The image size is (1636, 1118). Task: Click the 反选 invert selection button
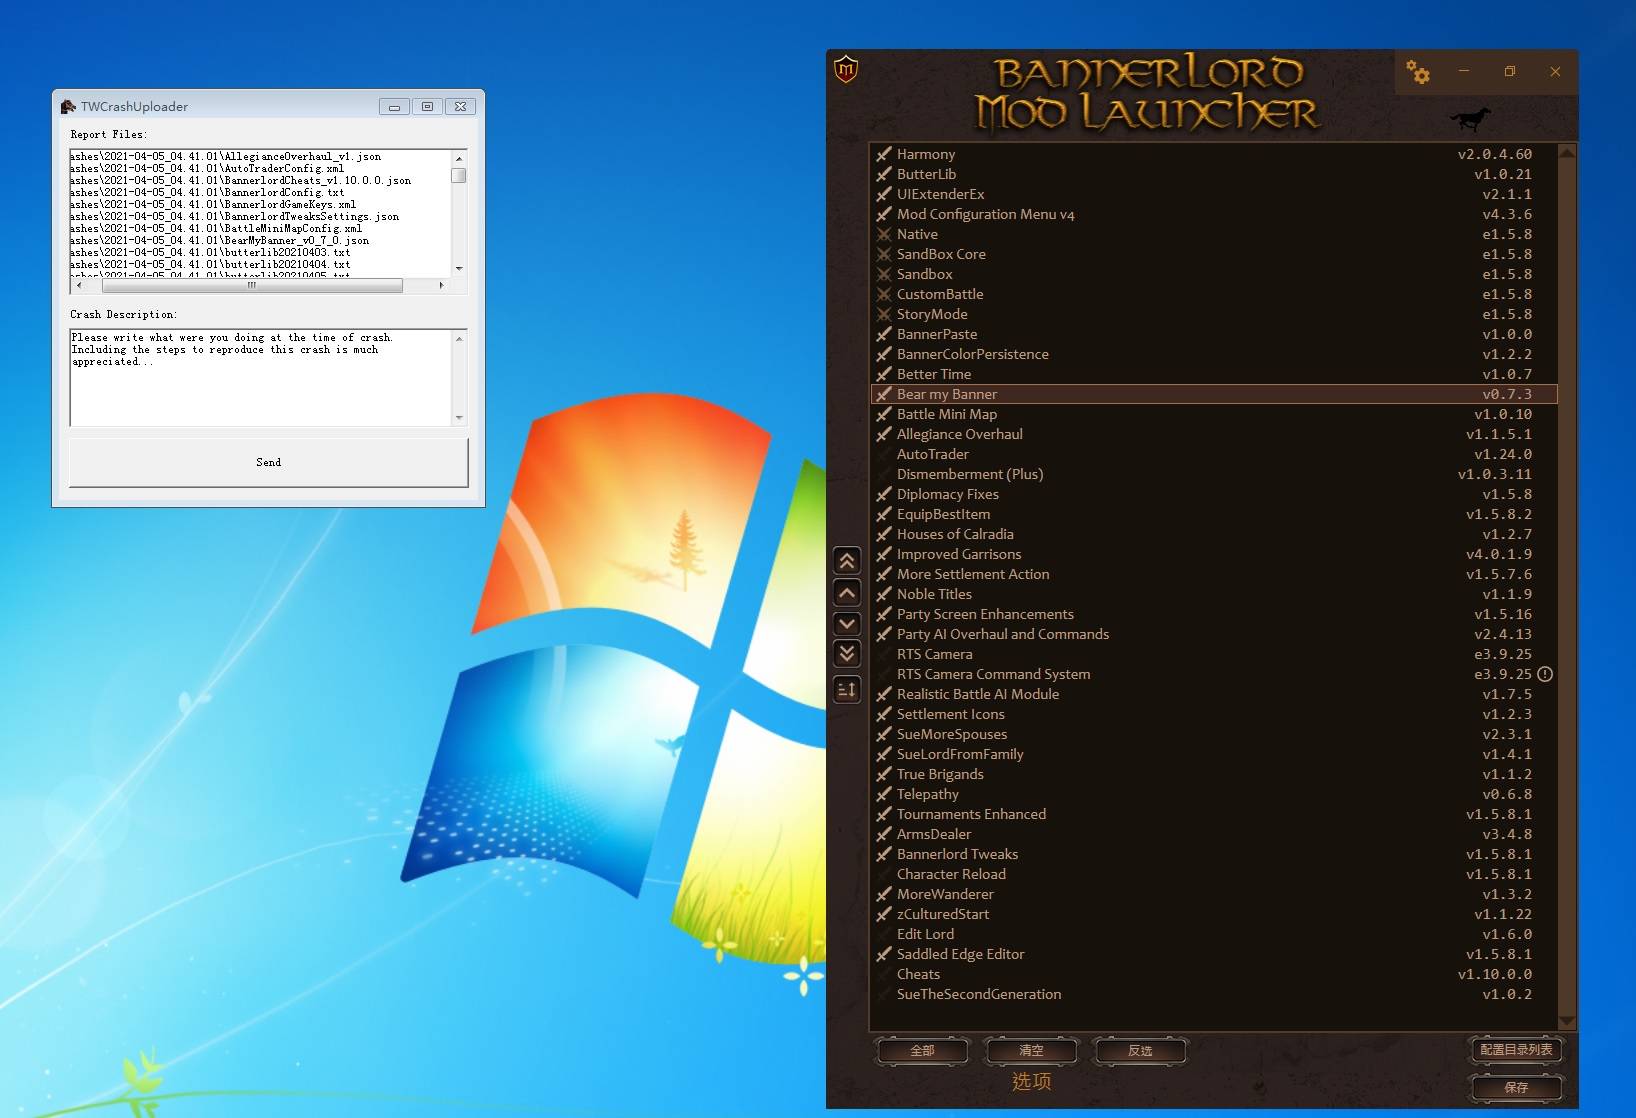(1140, 1051)
